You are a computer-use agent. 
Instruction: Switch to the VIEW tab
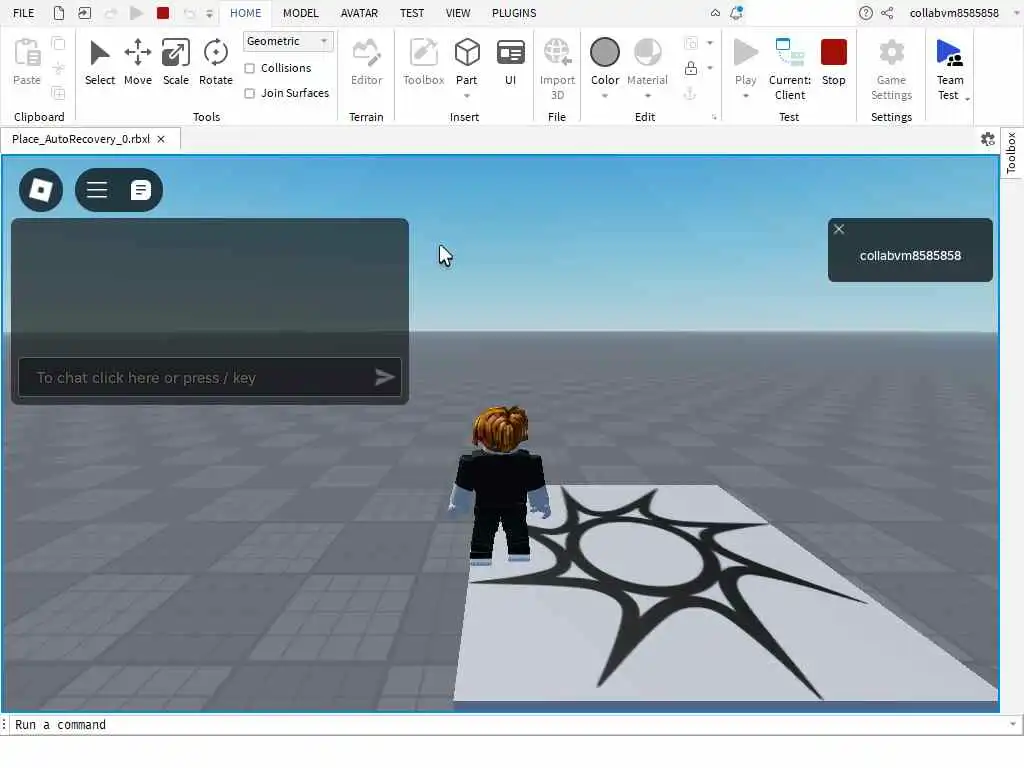coord(458,13)
